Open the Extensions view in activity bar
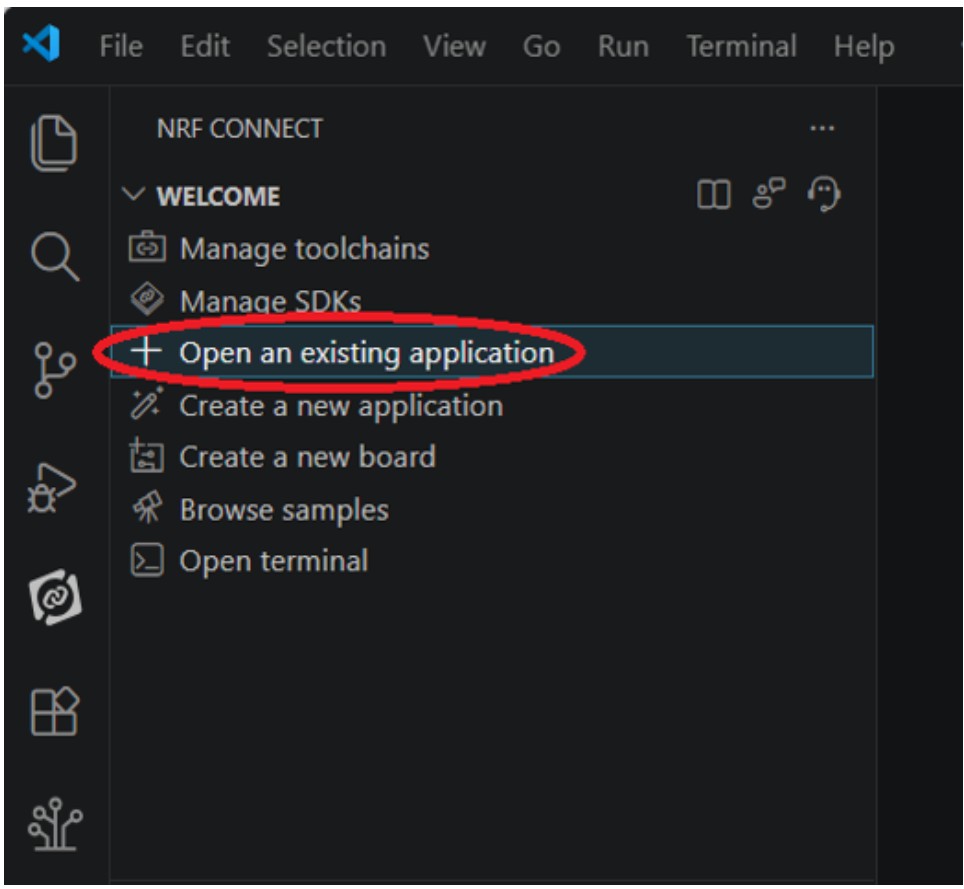Viewport: 964px width, 889px height. [55, 711]
